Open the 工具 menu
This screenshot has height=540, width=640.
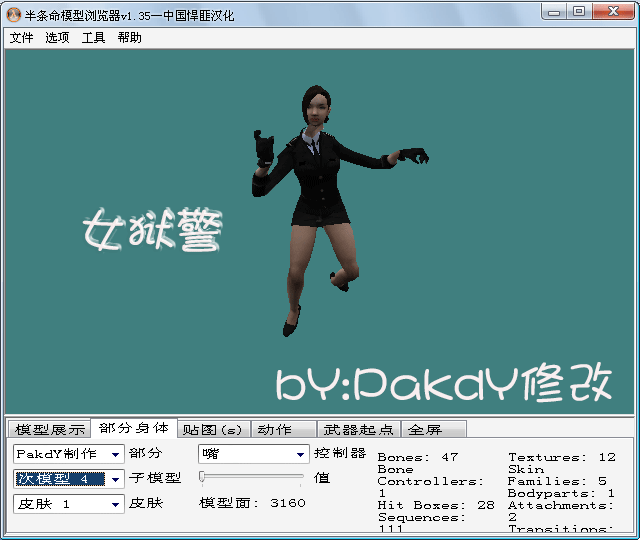point(93,38)
